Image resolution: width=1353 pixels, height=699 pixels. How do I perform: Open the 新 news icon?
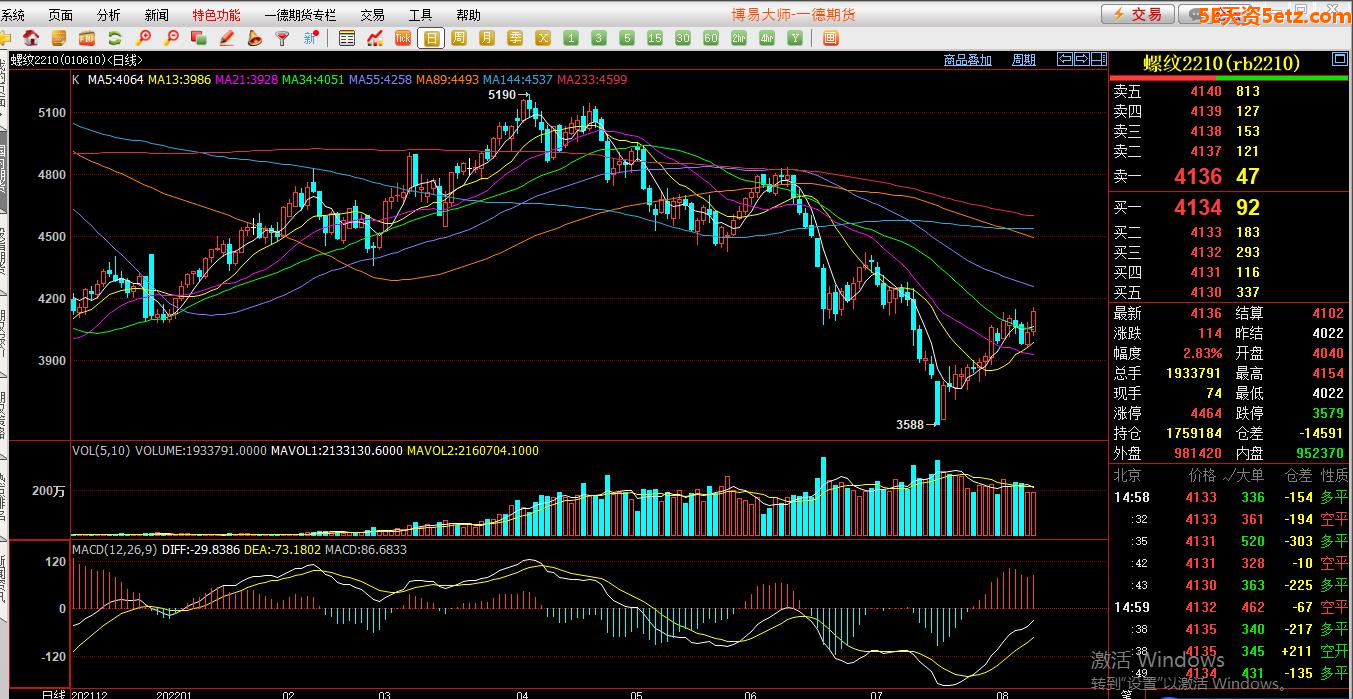pos(311,38)
